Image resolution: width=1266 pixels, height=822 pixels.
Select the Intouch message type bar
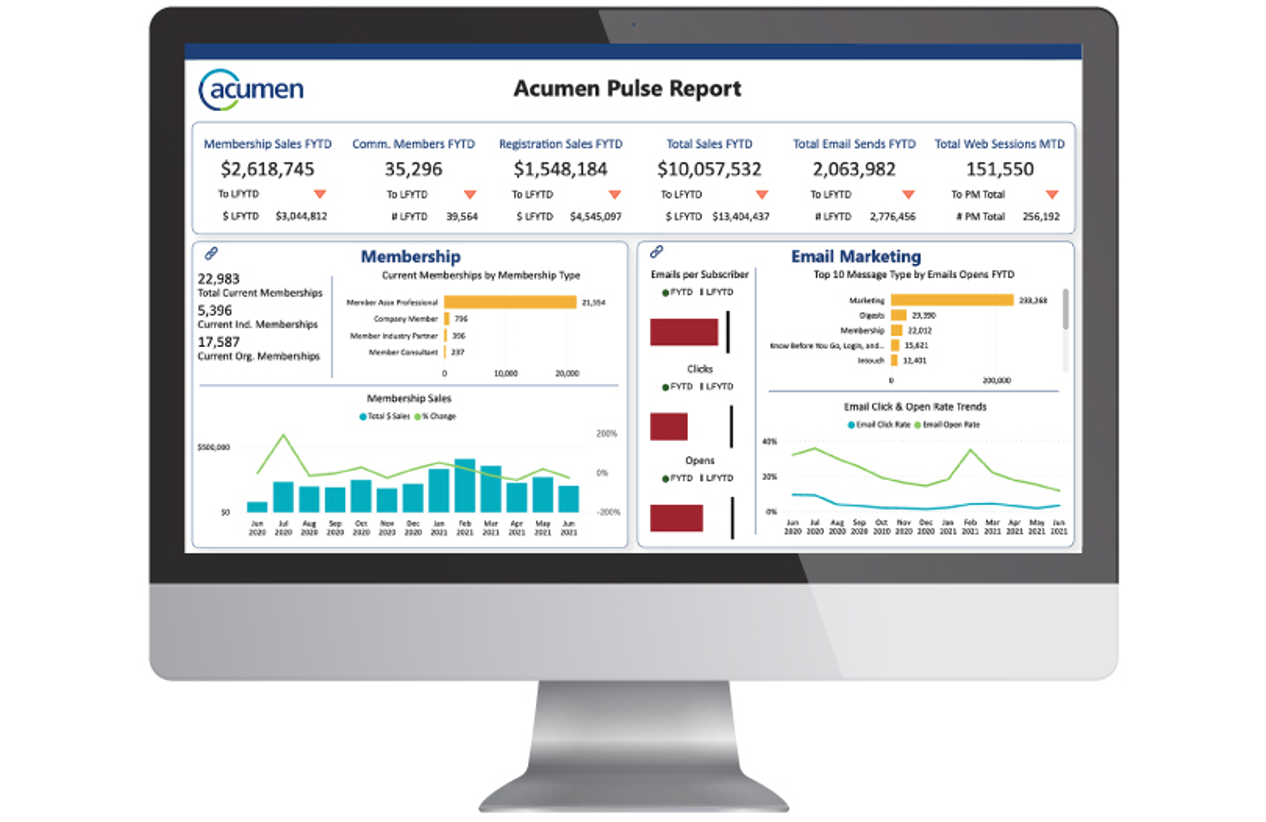(895, 360)
